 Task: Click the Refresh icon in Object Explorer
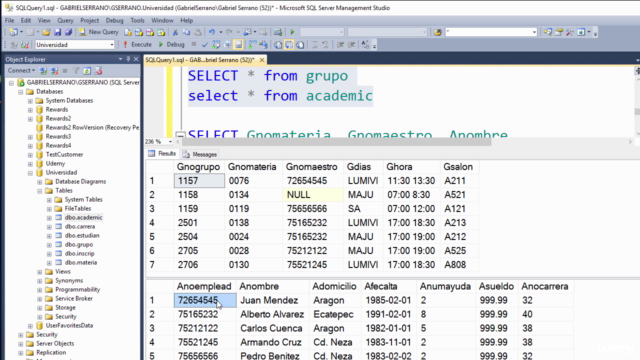[x=87, y=71]
